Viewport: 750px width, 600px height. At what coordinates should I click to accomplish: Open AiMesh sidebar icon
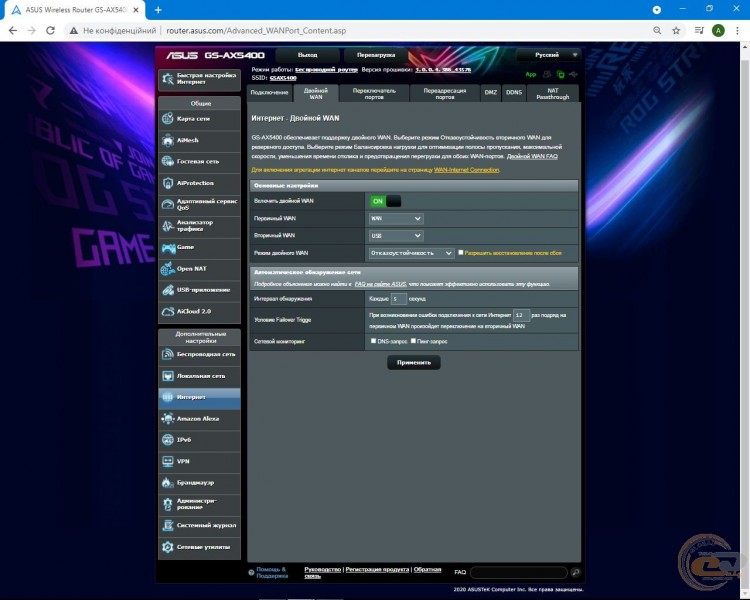coord(167,140)
